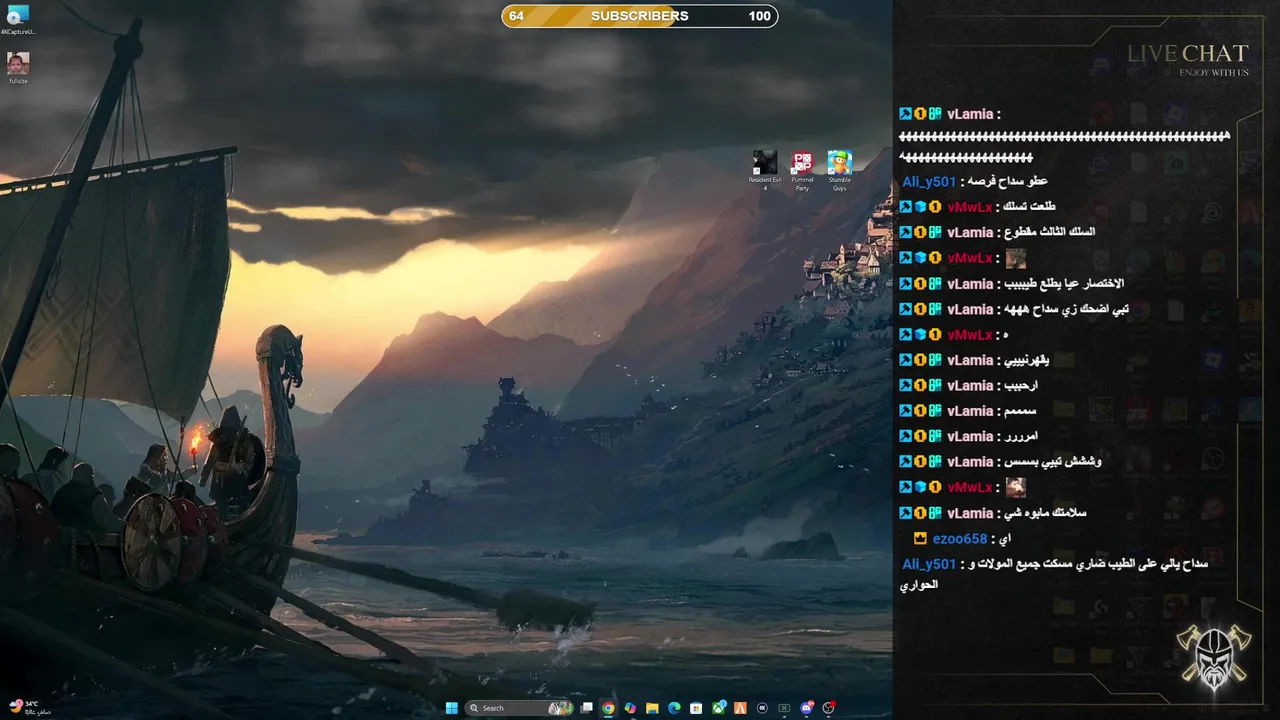Screen dimensions: 1280x720
Task: Open Microsoft Store from the taskbar
Action: (696, 708)
